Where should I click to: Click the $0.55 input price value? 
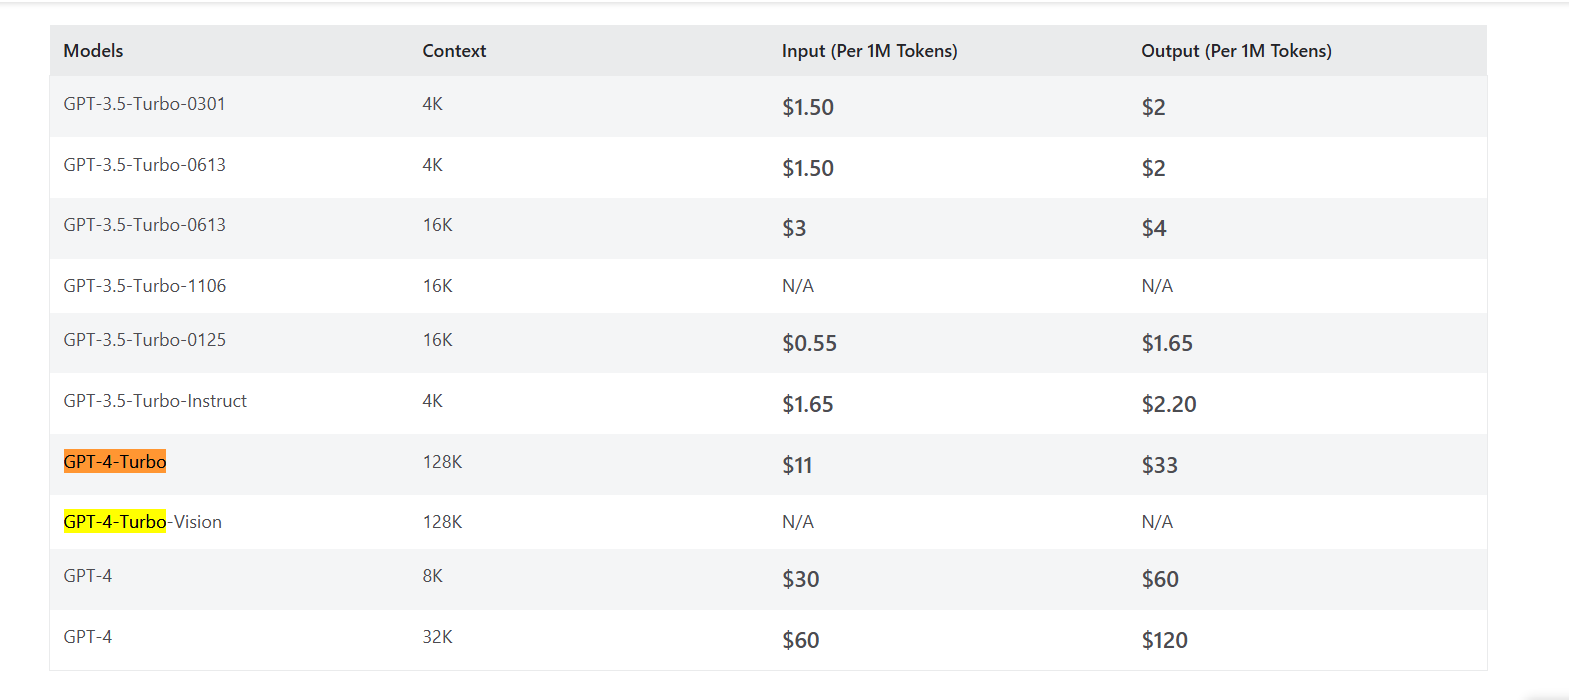(809, 343)
